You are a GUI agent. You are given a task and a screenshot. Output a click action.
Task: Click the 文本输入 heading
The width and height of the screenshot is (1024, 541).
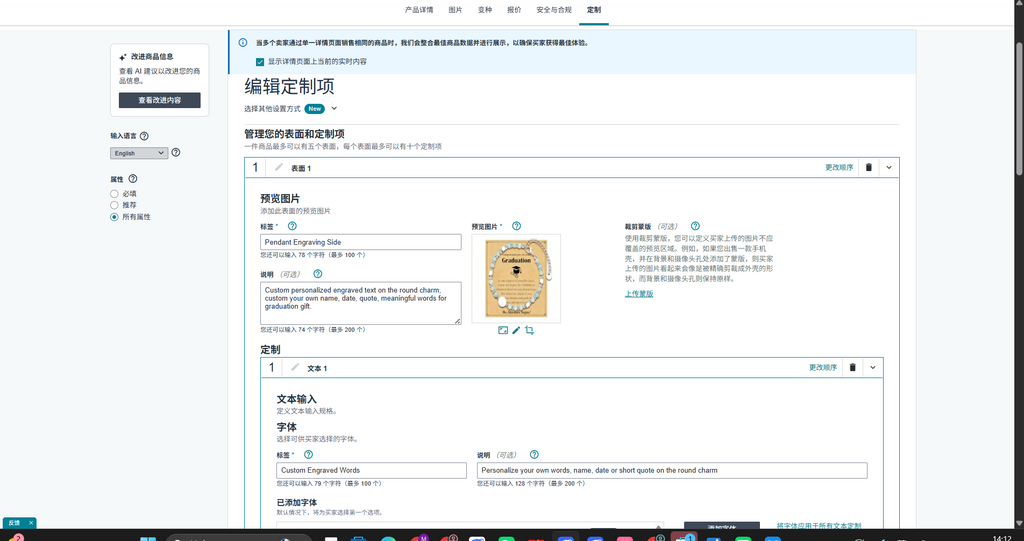tap(296, 399)
